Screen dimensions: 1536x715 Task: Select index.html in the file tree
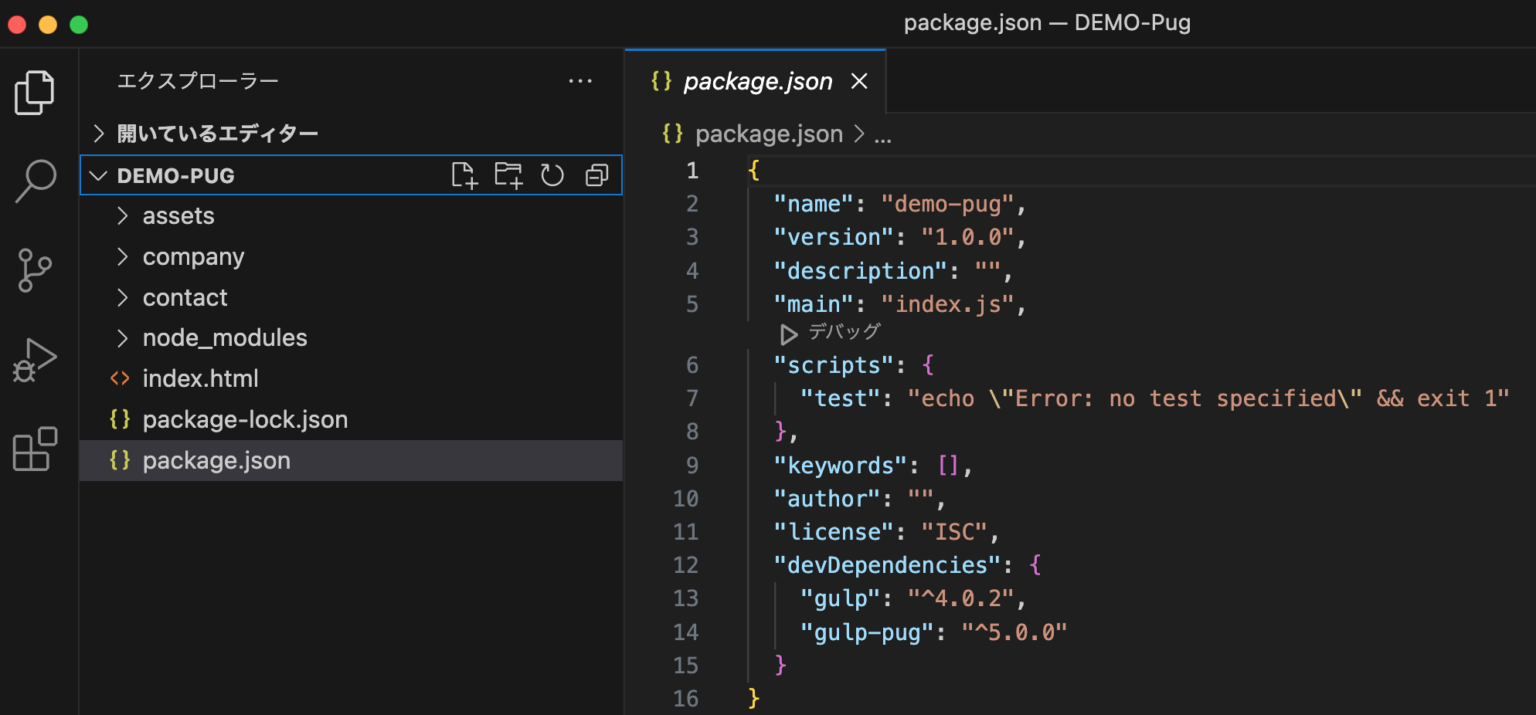pos(200,378)
